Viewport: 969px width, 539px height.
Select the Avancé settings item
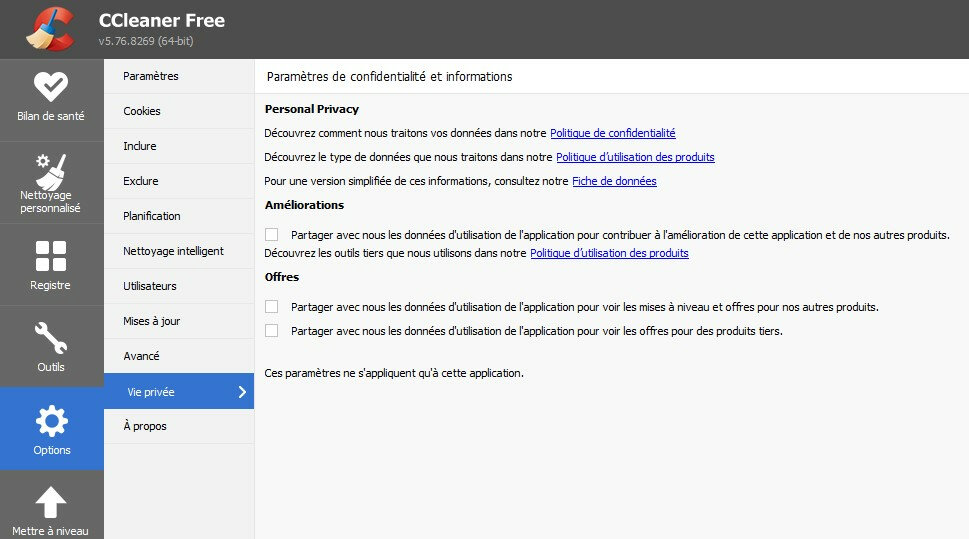click(141, 356)
